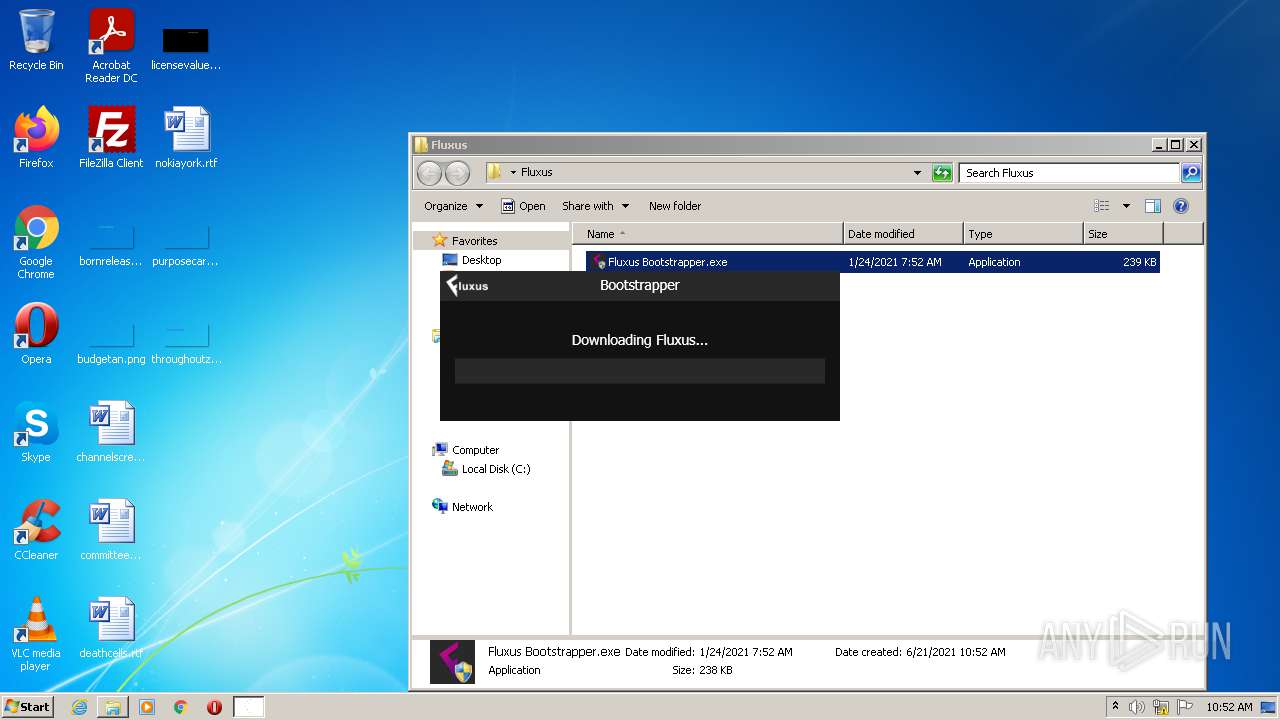Screen dimensions: 1280x720
Task: Select the bornreleas desktop file
Action: [111, 245]
